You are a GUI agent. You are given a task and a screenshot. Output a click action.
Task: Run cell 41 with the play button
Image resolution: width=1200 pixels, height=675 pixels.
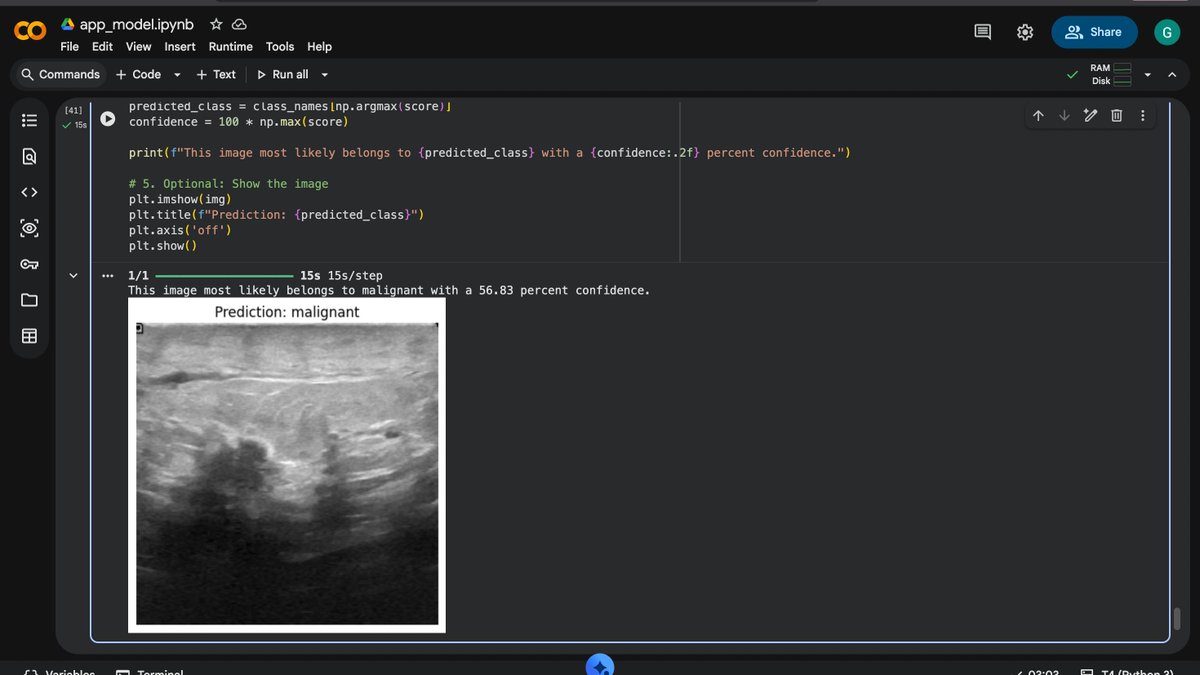[x=107, y=118]
